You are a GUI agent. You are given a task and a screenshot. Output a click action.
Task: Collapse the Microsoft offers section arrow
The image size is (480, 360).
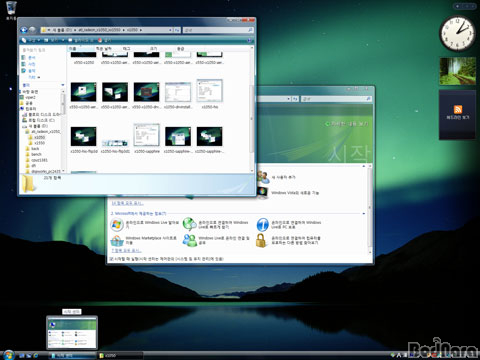point(364,214)
